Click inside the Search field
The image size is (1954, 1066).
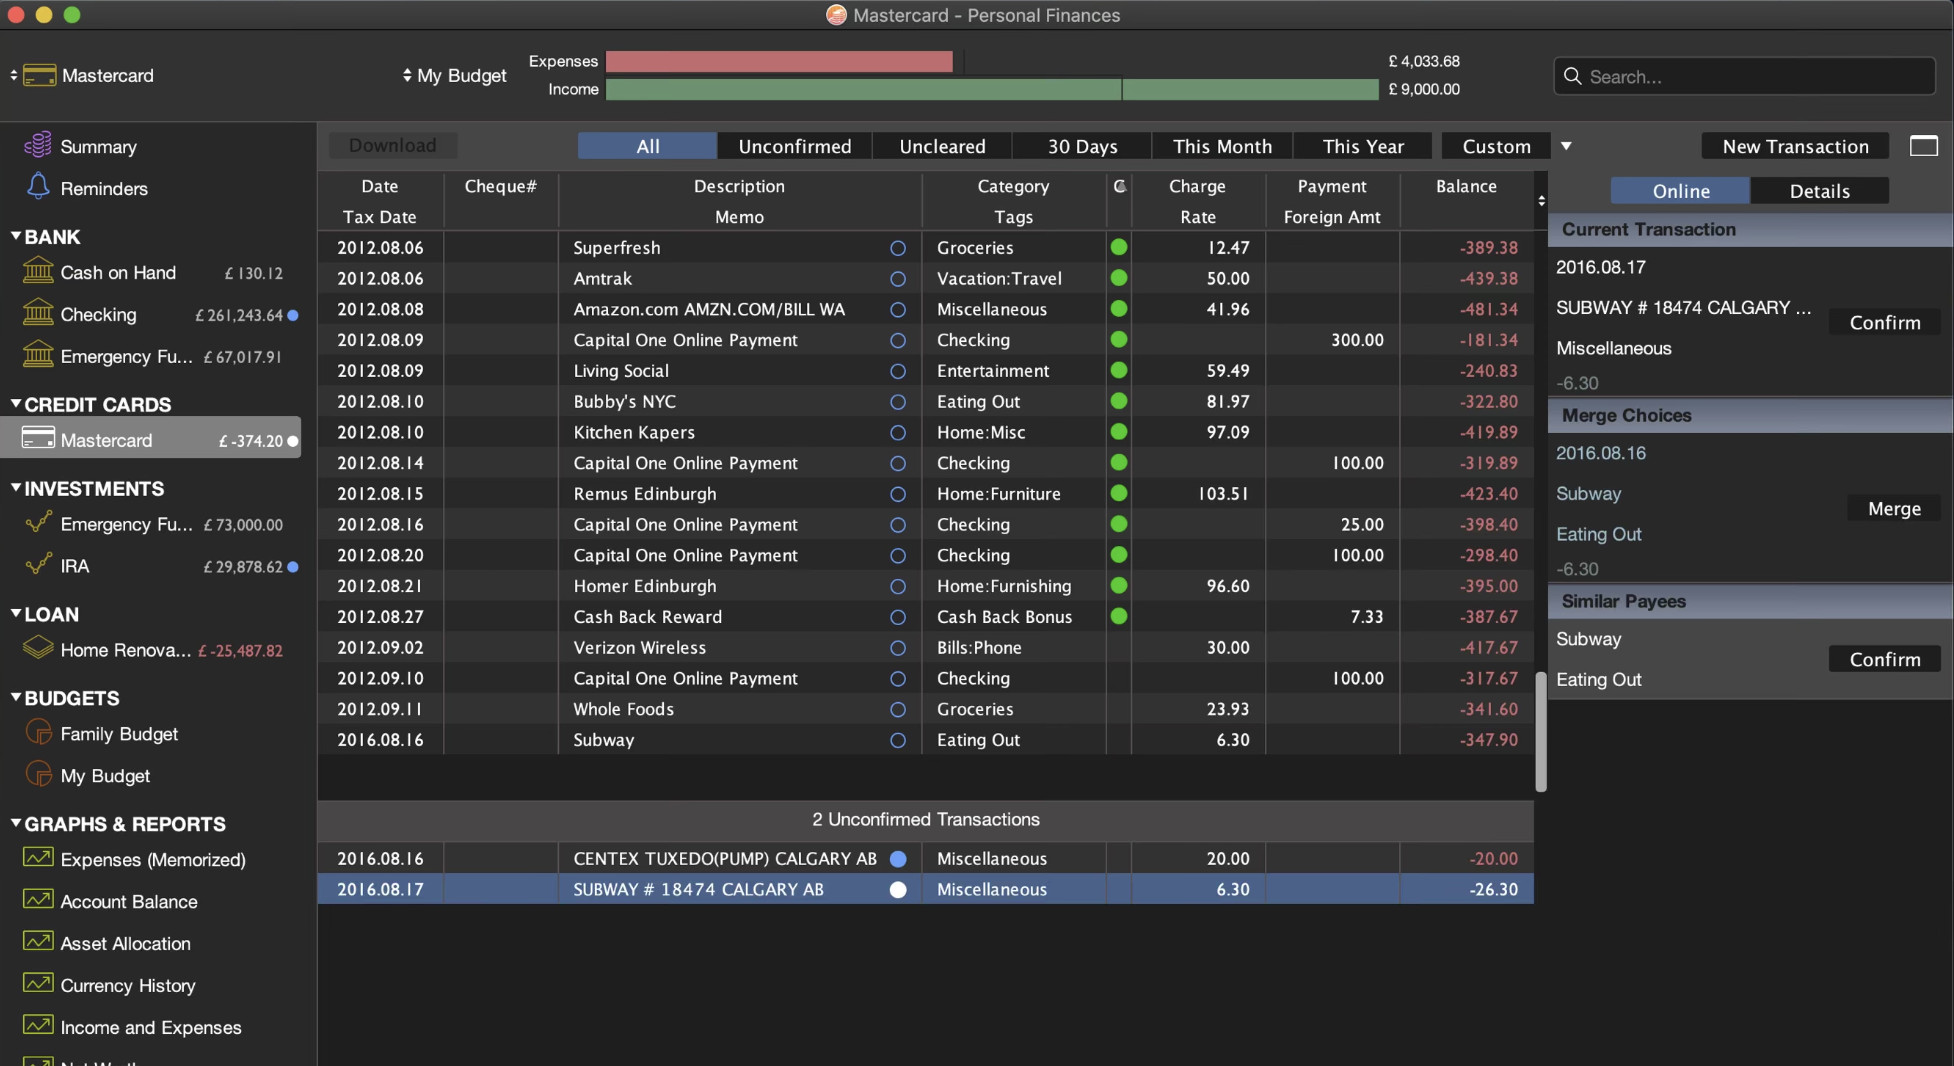[x=1743, y=76]
